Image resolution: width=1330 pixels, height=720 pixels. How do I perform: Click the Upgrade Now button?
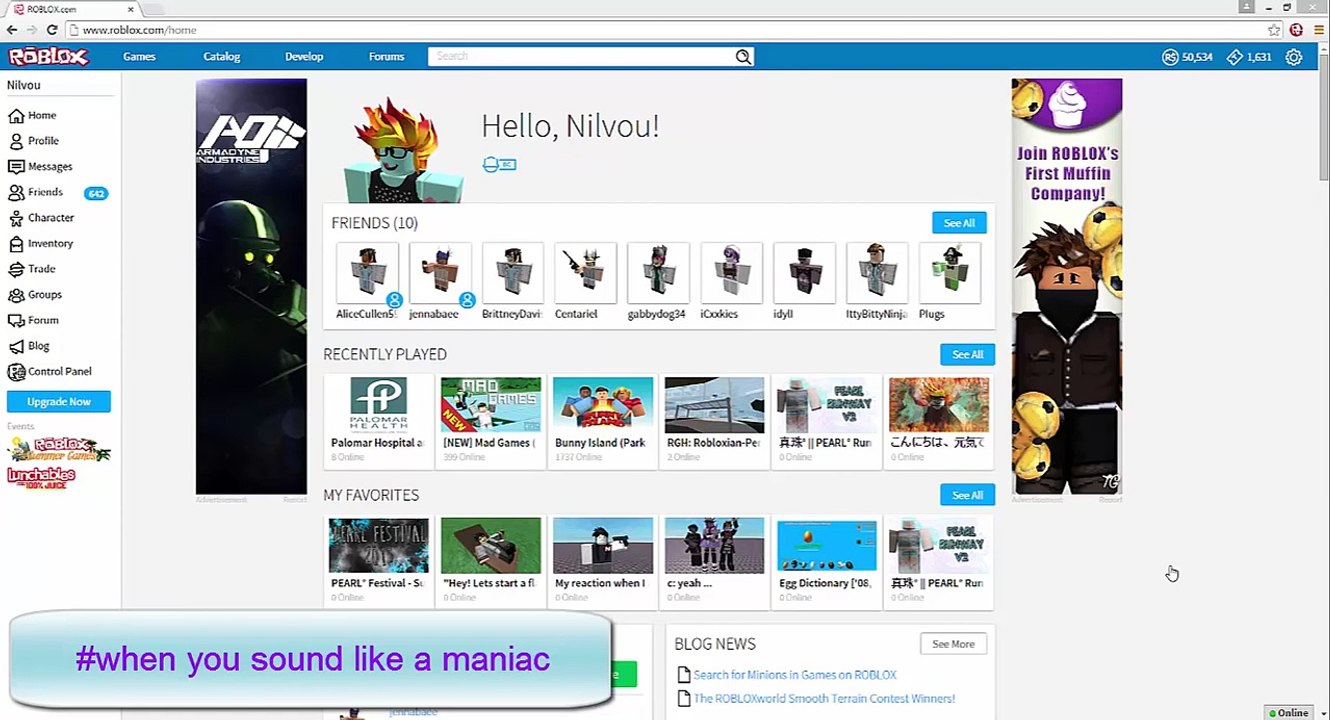(59, 402)
